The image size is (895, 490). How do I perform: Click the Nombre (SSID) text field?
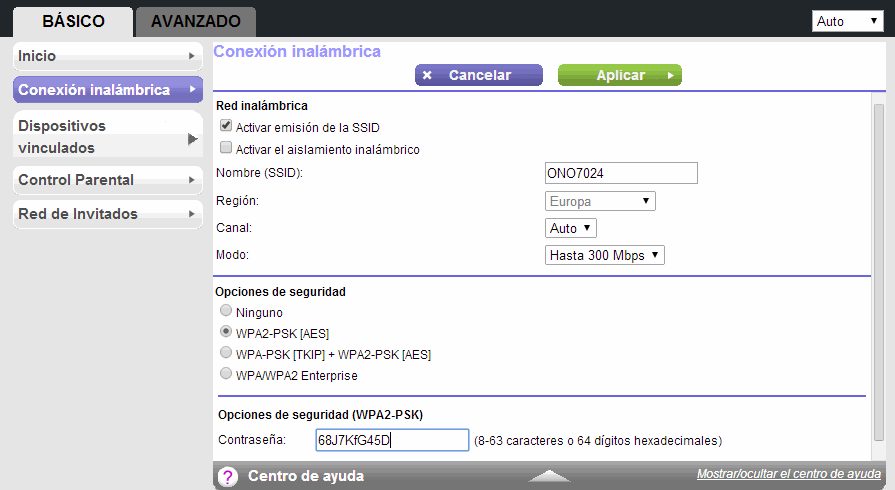click(x=620, y=173)
